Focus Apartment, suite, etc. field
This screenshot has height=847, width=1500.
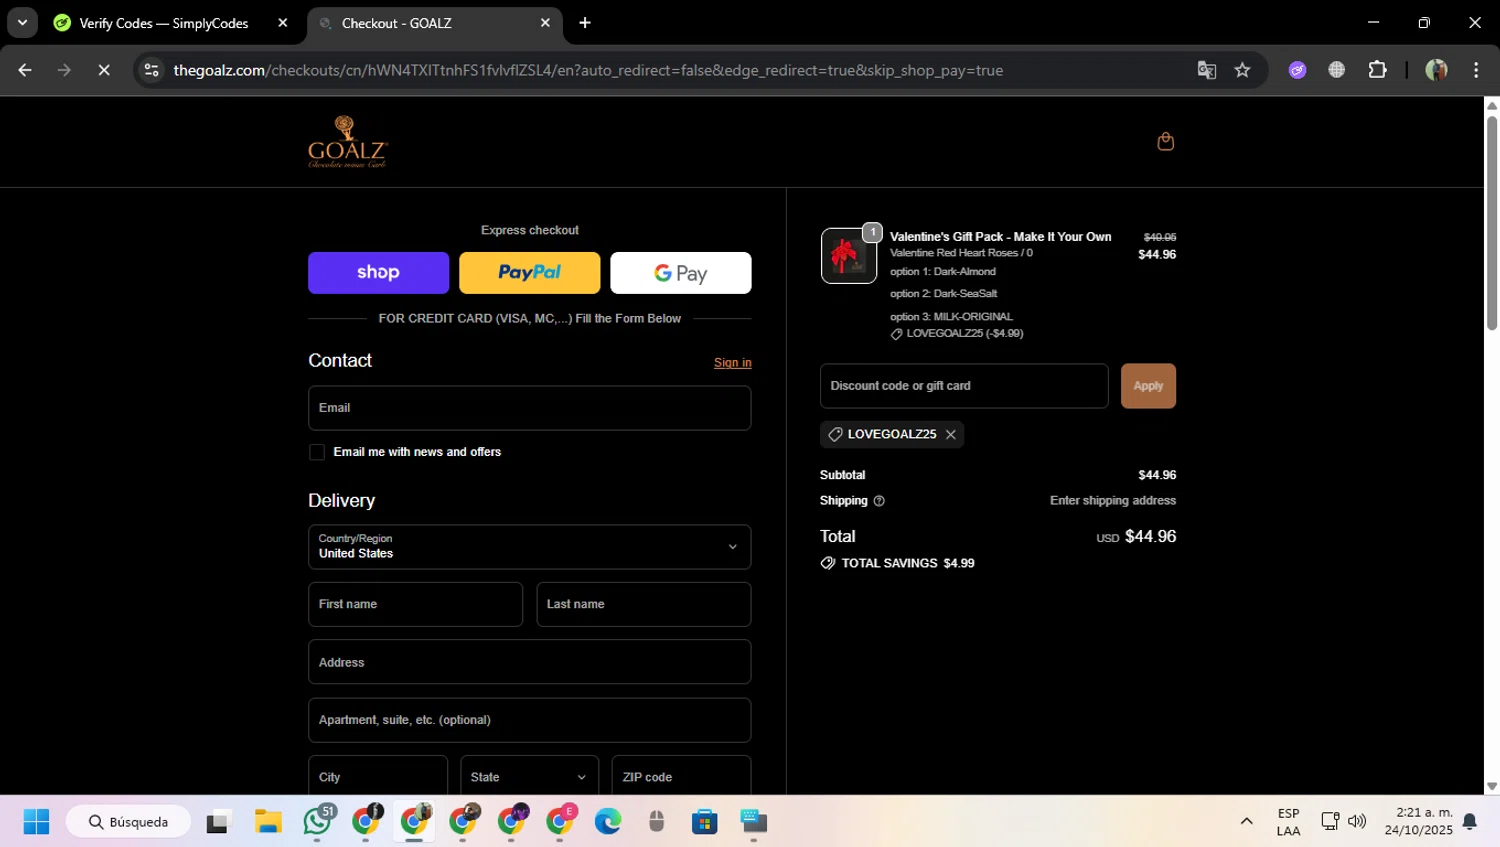(x=529, y=720)
